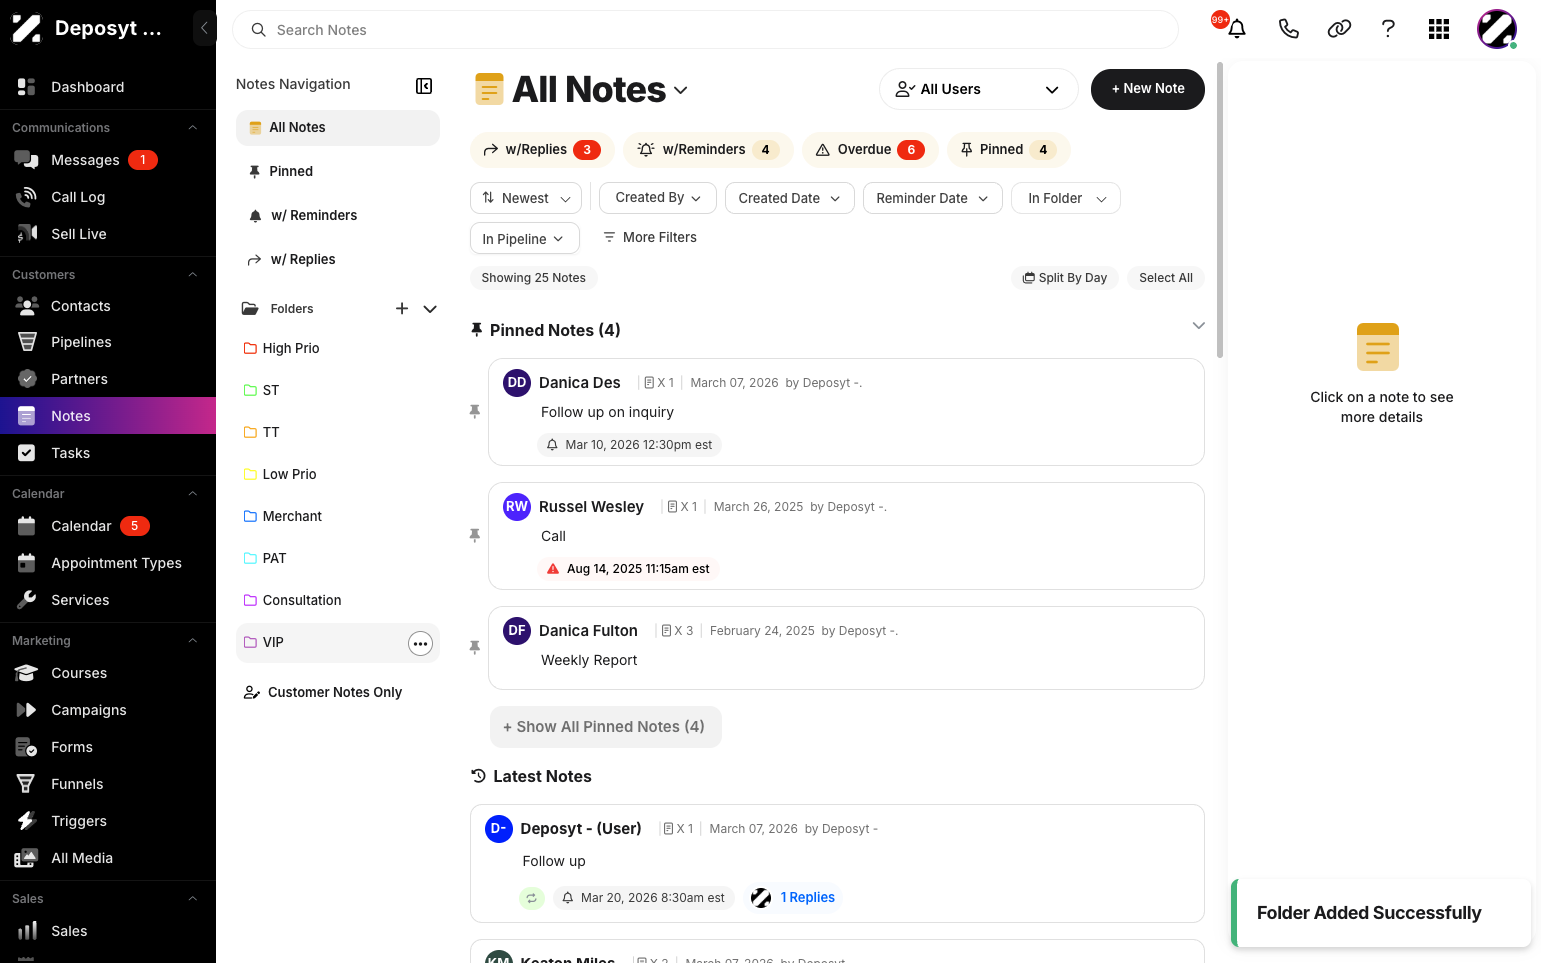Collapse the left sidebar arrow

pyautogui.click(x=204, y=28)
